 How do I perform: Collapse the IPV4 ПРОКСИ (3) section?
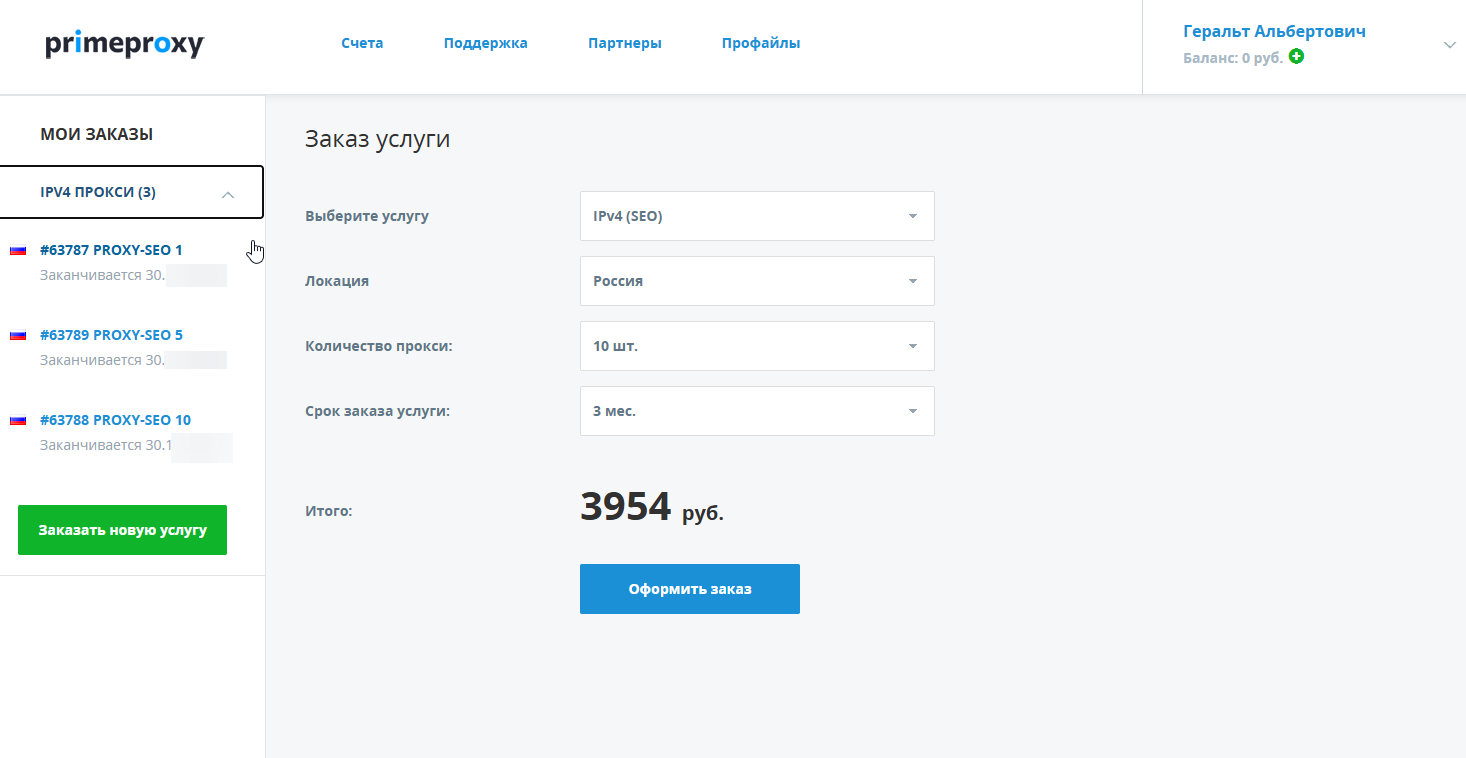tap(132, 192)
